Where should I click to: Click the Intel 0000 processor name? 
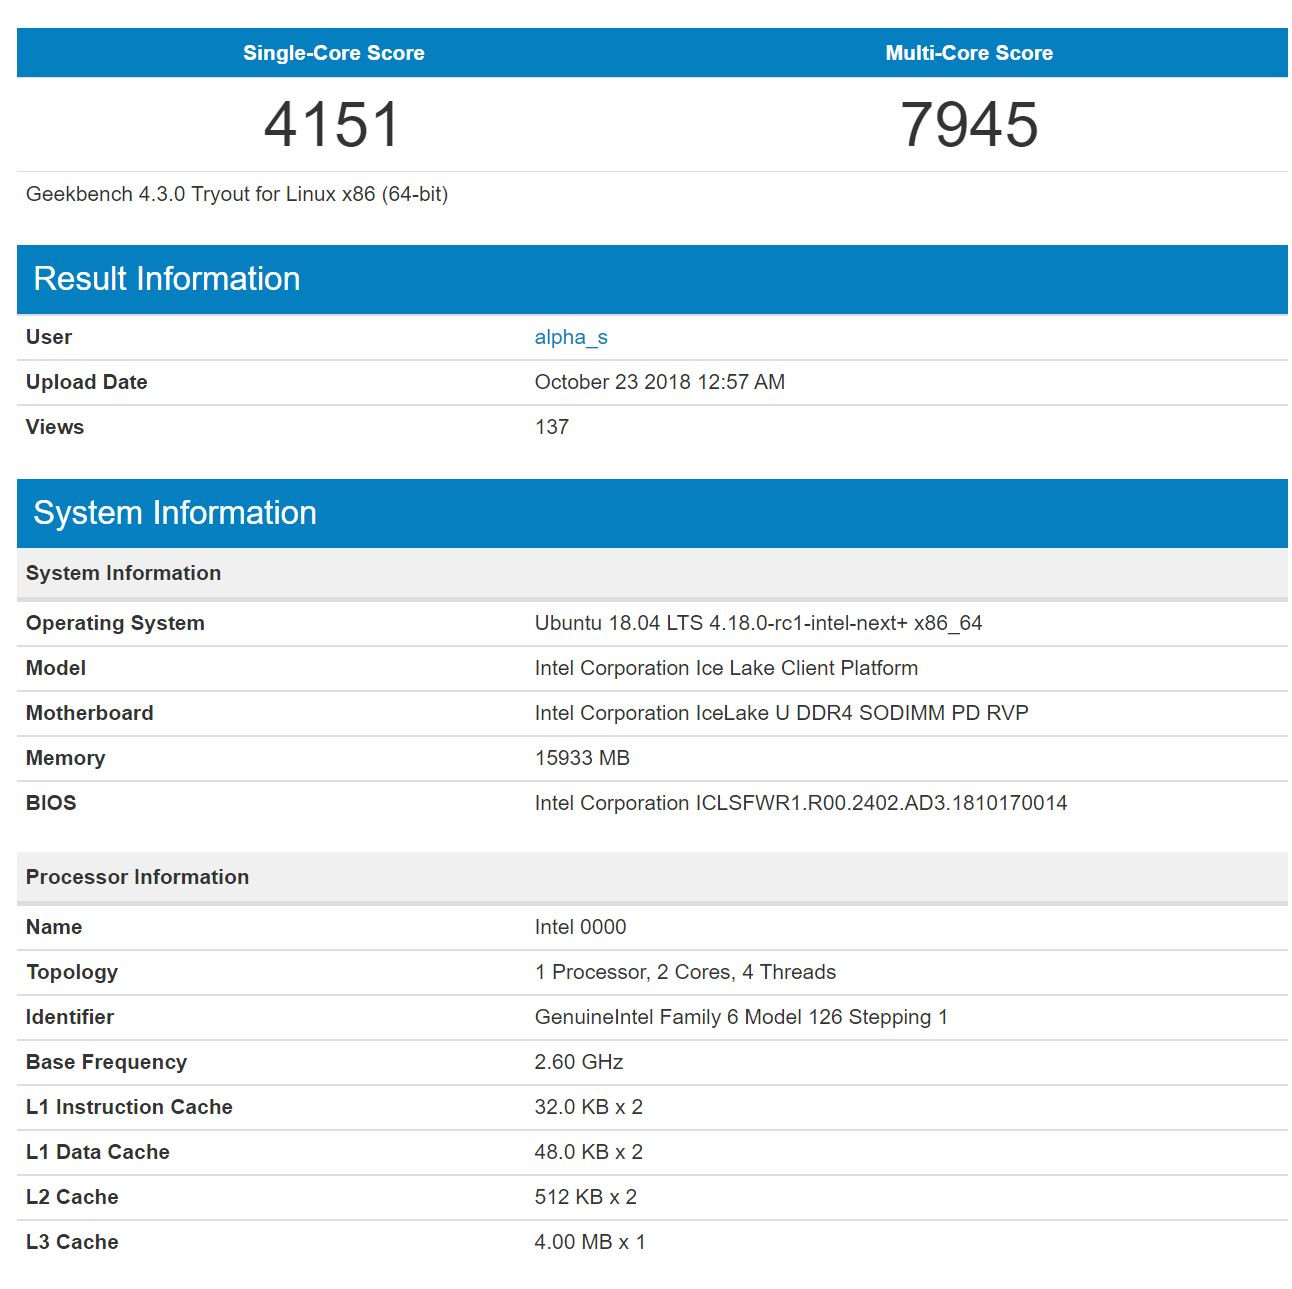[x=580, y=927]
